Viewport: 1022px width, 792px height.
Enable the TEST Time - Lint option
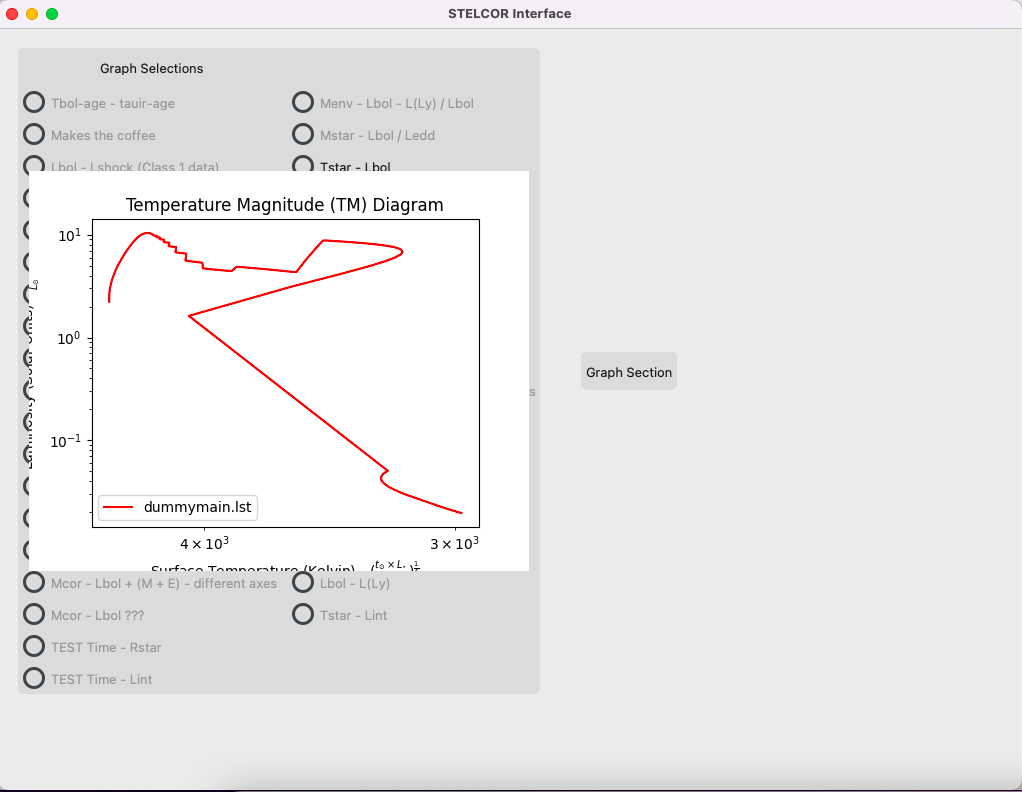coord(34,679)
